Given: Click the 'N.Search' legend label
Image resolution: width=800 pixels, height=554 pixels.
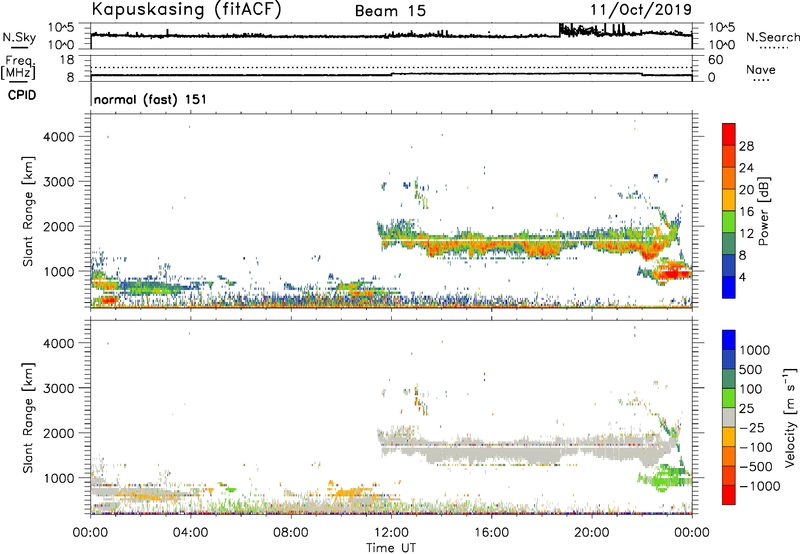Looking at the screenshot, I should pos(772,37).
